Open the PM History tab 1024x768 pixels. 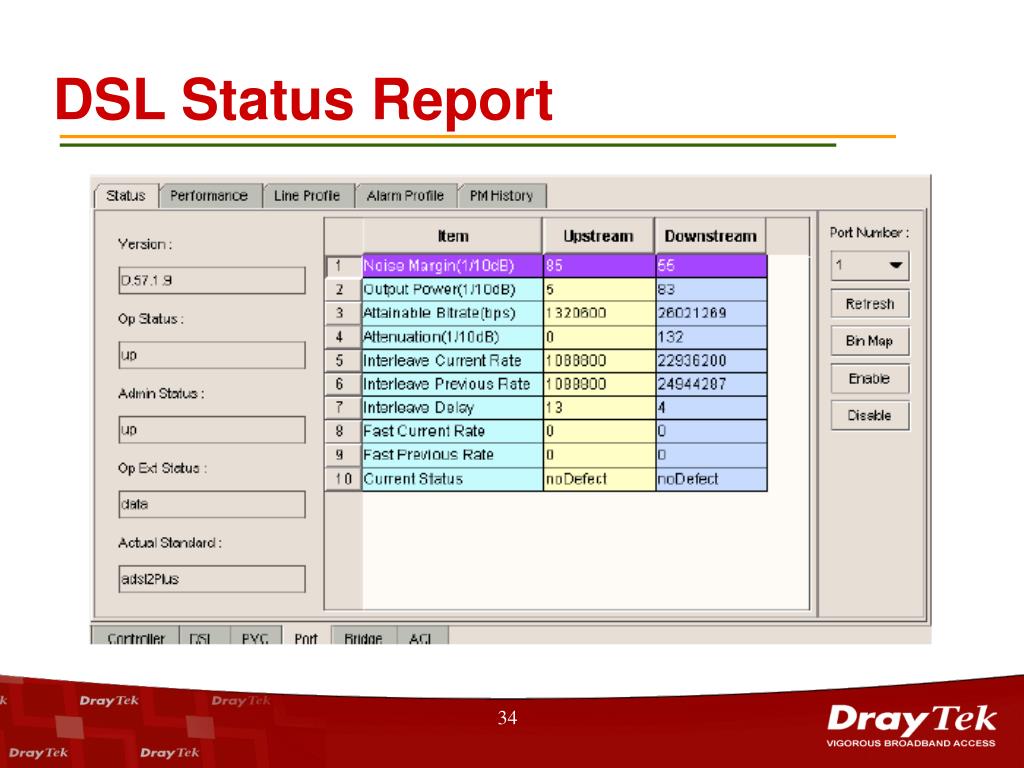tap(502, 195)
